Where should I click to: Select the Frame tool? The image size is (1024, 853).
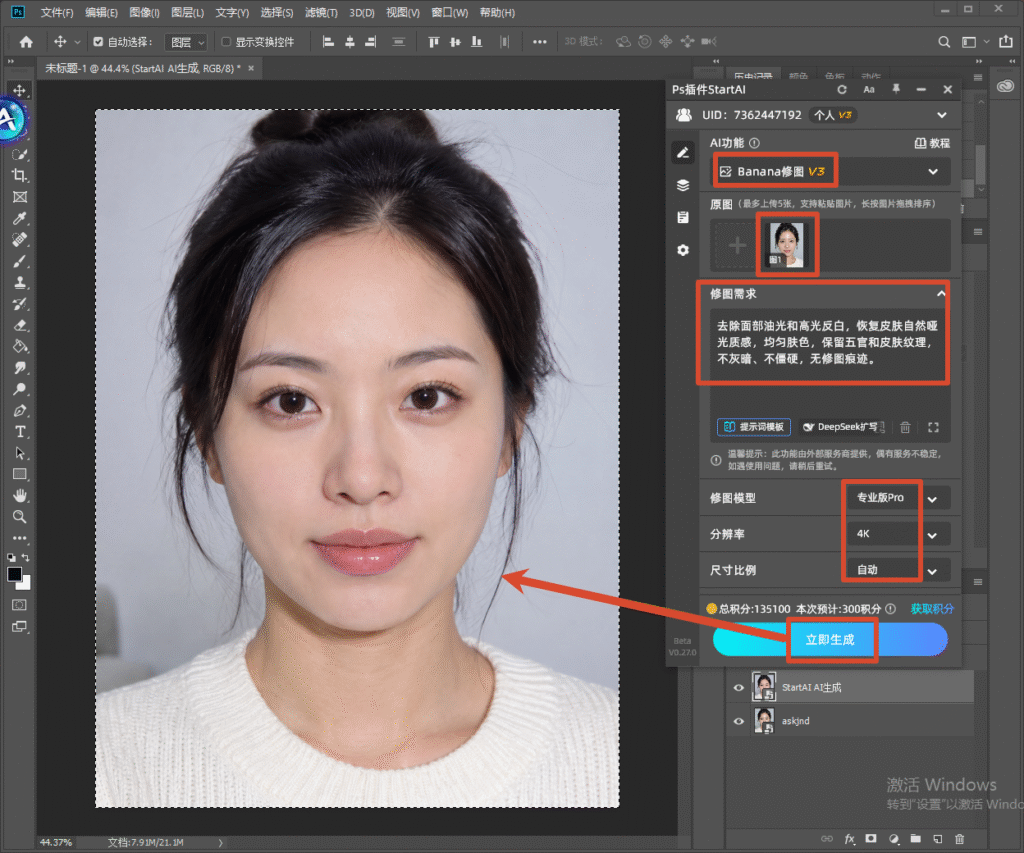[x=20, y=197]
